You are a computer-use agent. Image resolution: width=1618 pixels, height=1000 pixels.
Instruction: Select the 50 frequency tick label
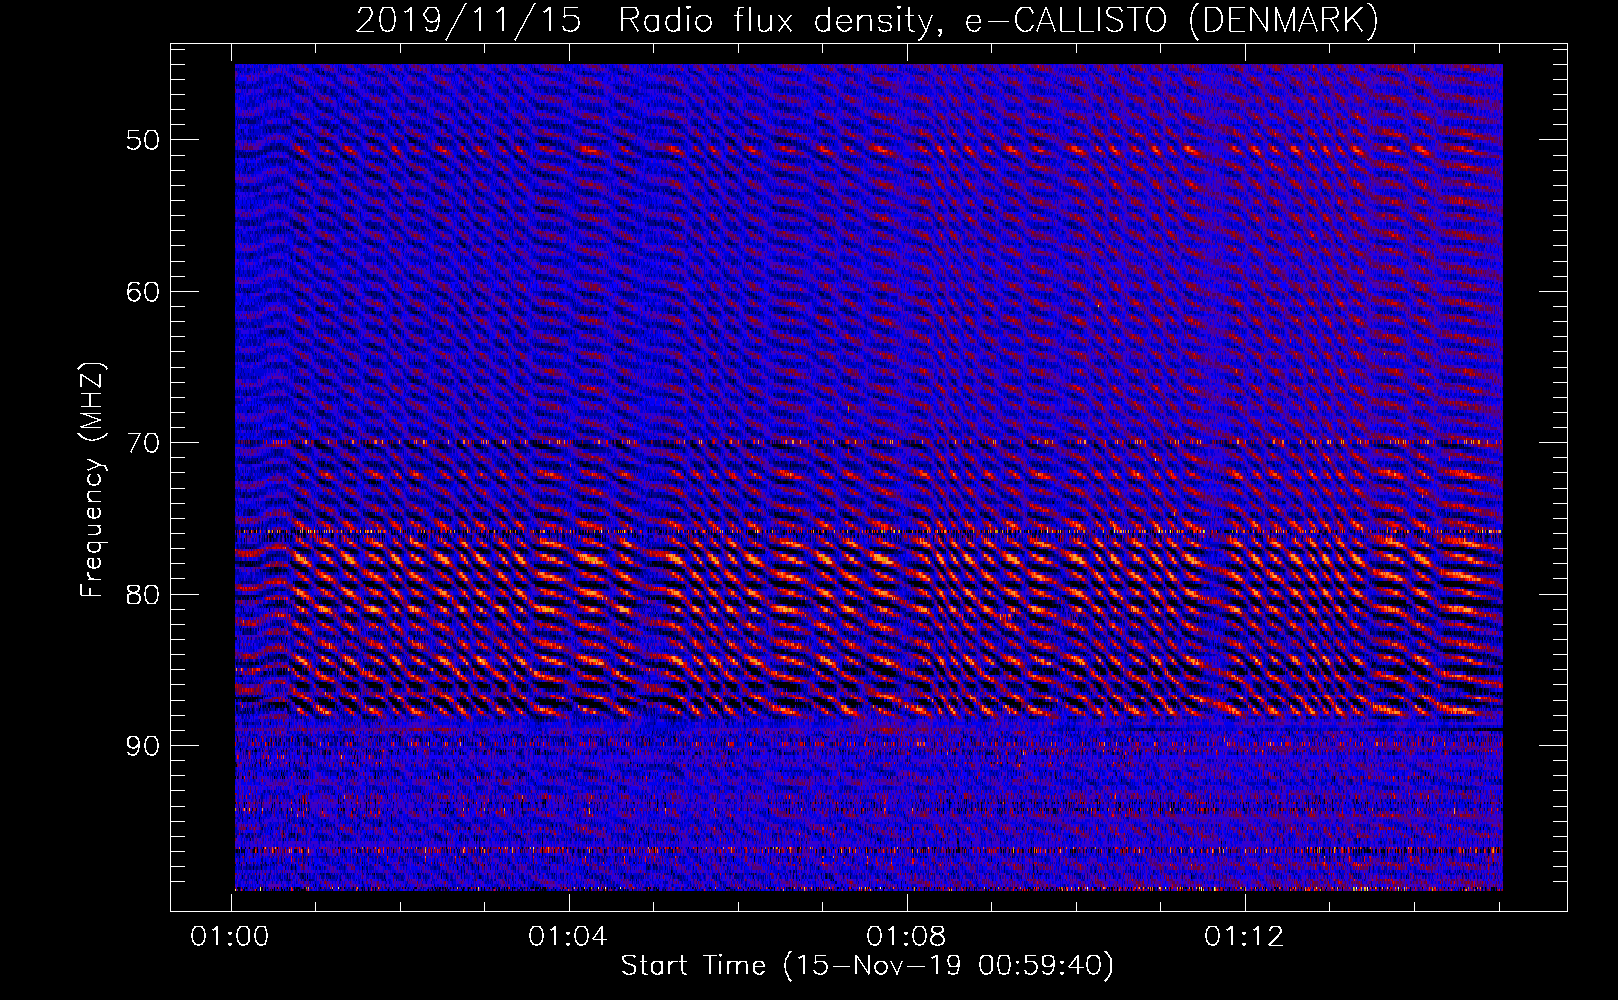tap(142, 140)
